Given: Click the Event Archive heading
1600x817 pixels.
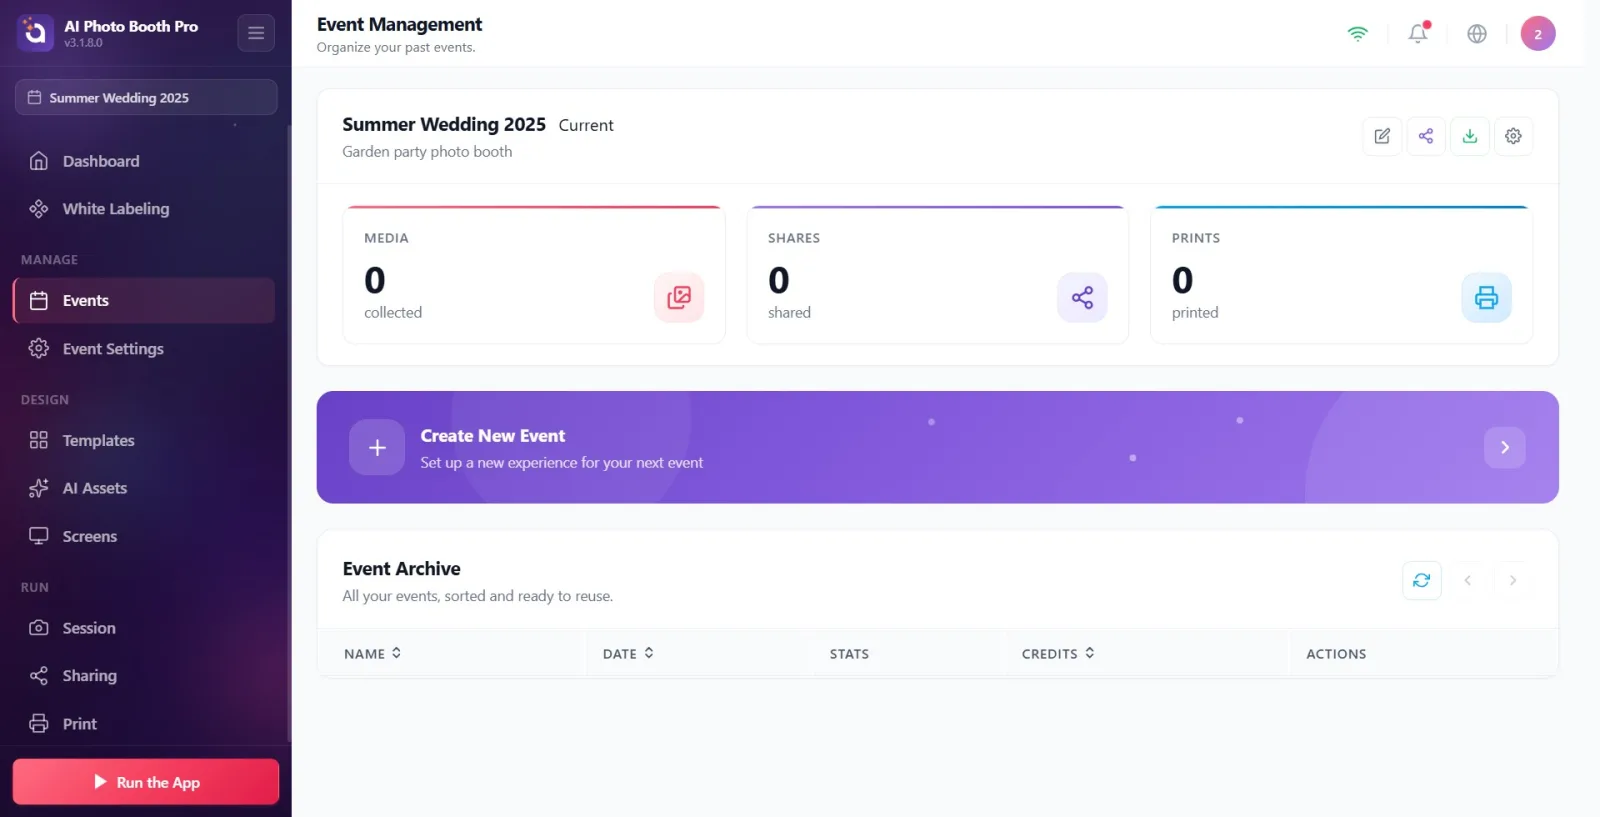Looking at the screenshot, I should click(401, 568).
